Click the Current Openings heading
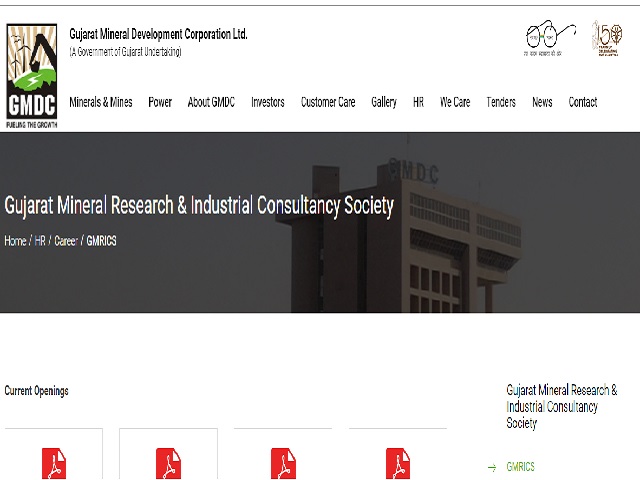Image resolution: width=640 pixels, height=480 pixels. point(36,391)
